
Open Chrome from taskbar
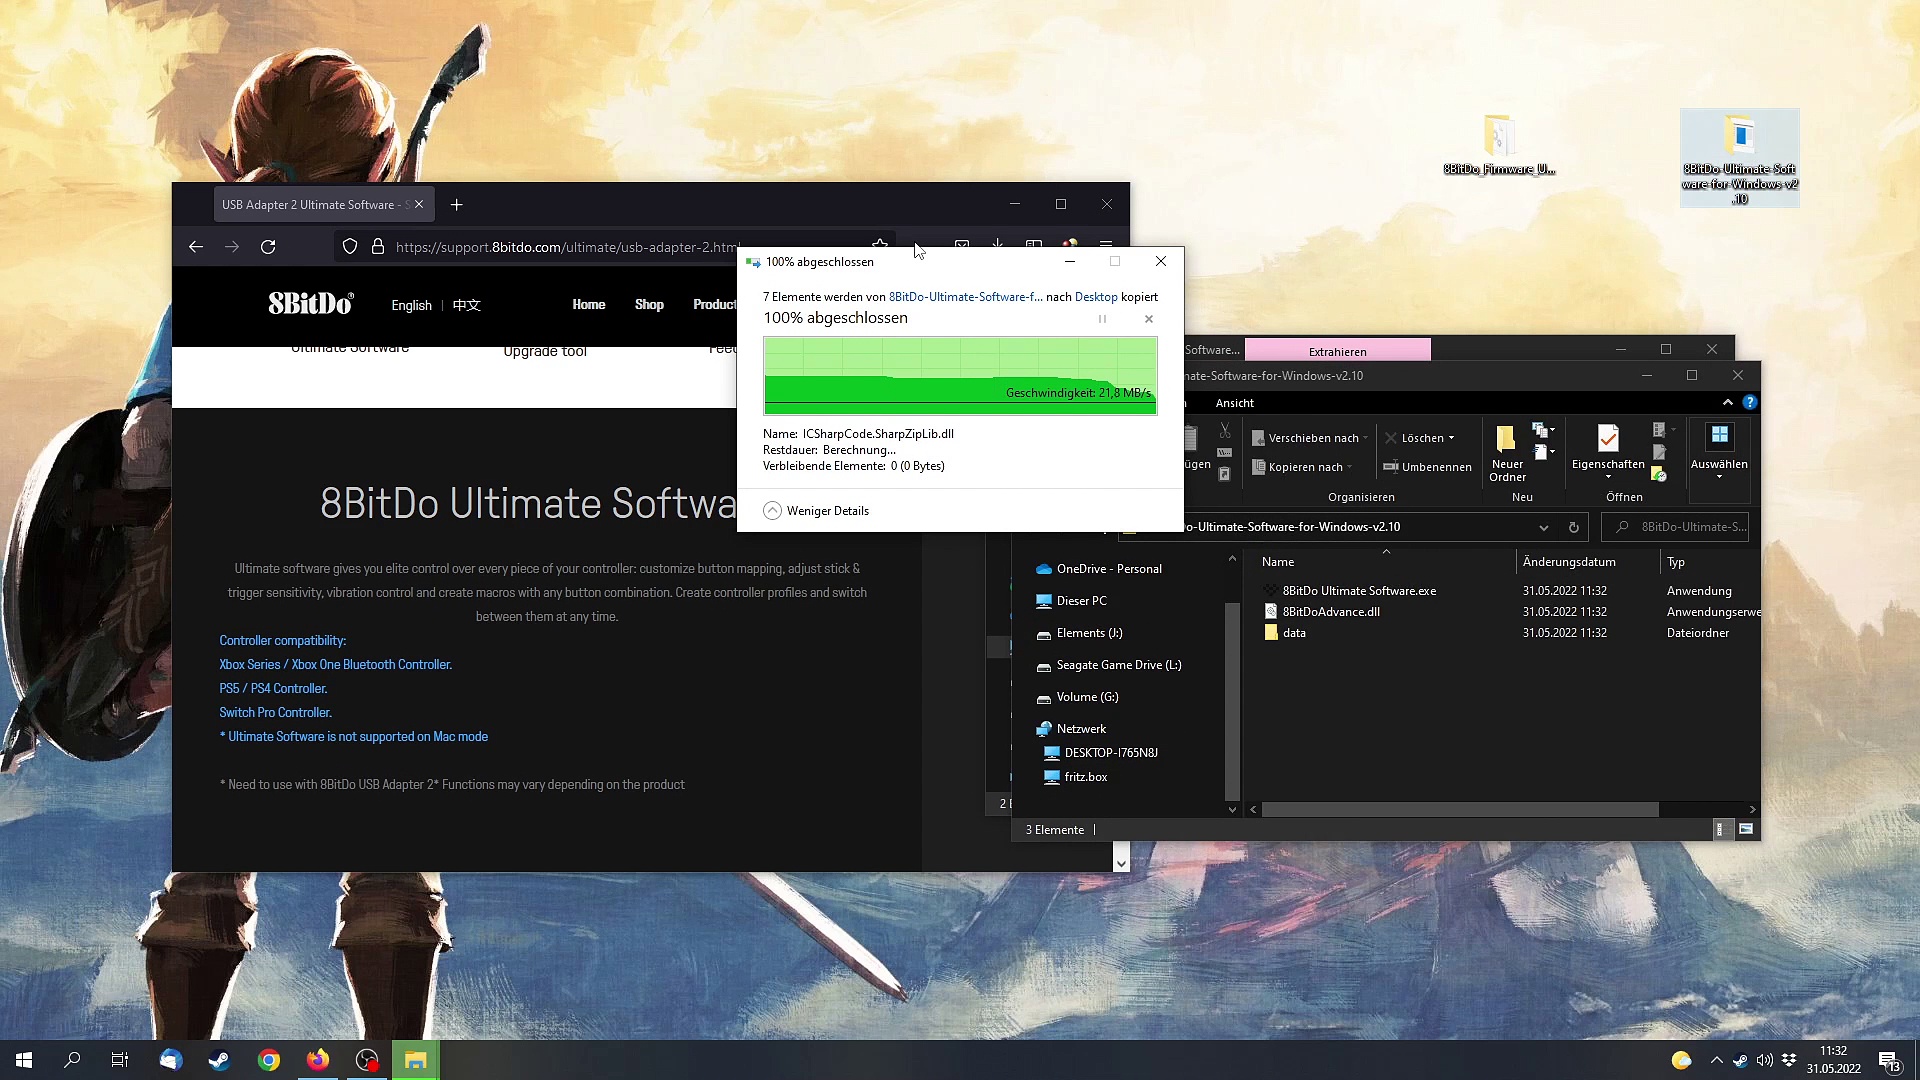tap(268, 1060)
